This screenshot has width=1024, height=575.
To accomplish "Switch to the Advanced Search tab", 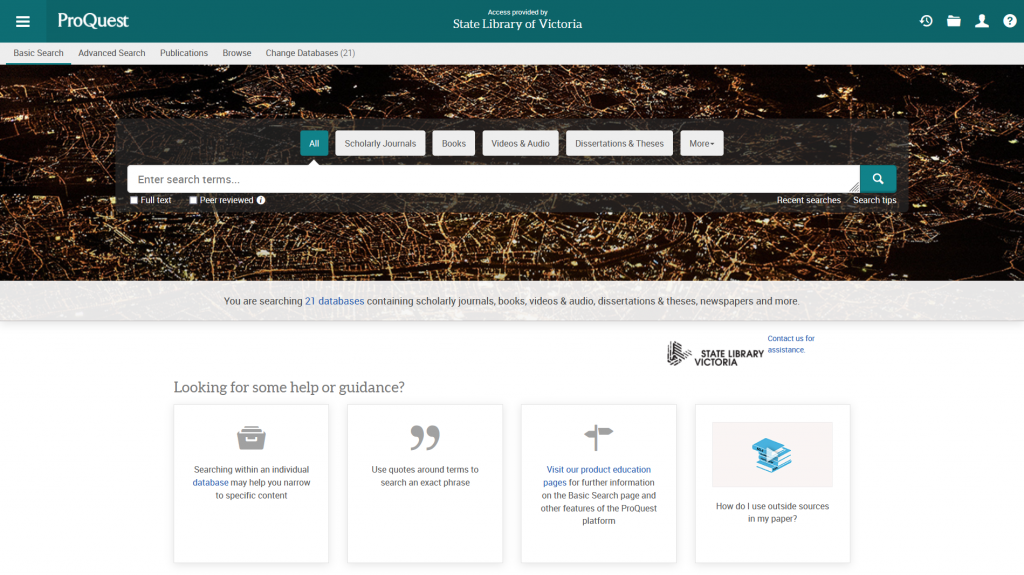I will (x=112, y=53).
